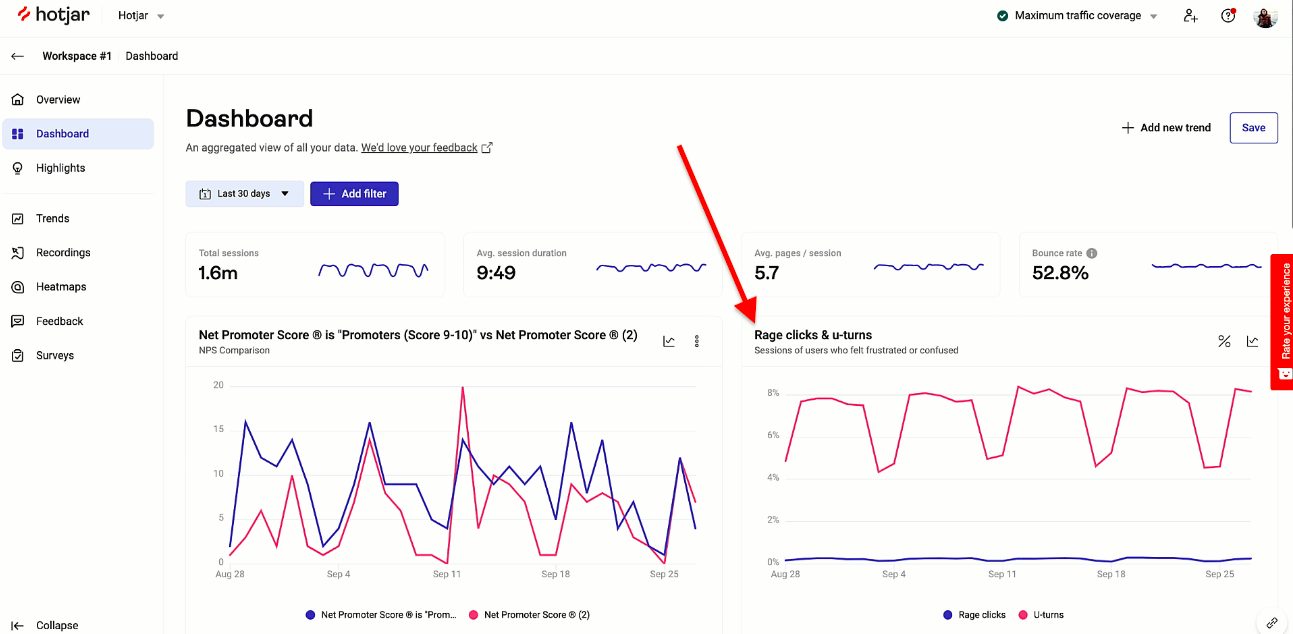
Task: Open the Rate your experience tab
Action: (x=1284, y=321)
